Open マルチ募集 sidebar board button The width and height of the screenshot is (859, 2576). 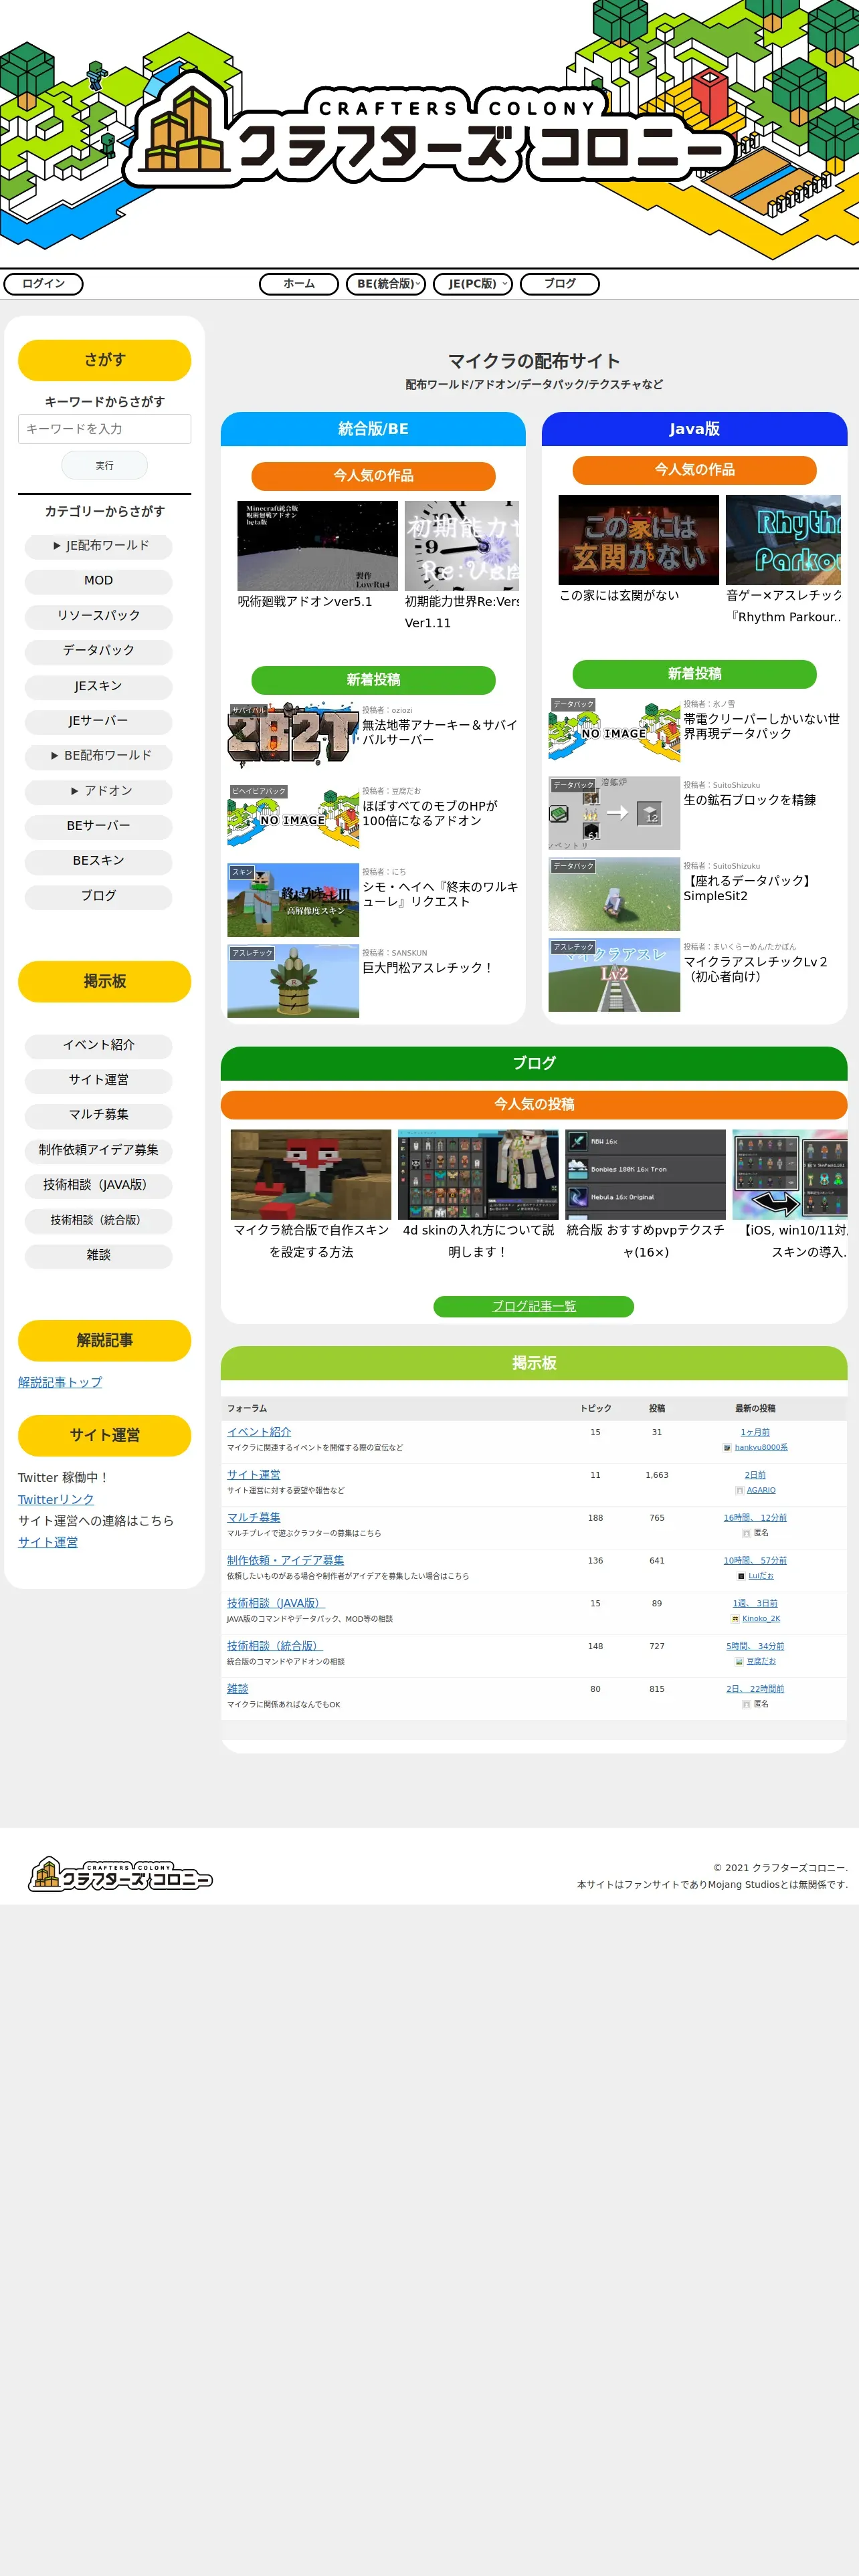[99, 1115]
